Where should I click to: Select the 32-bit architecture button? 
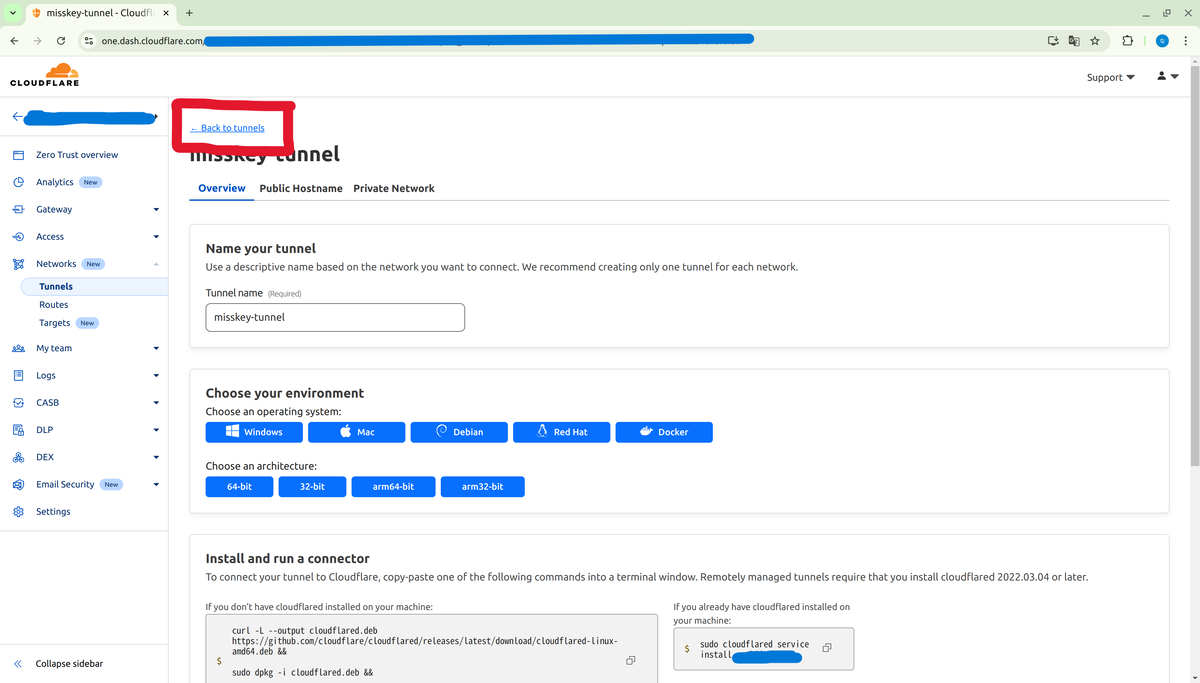pos(312,487)
